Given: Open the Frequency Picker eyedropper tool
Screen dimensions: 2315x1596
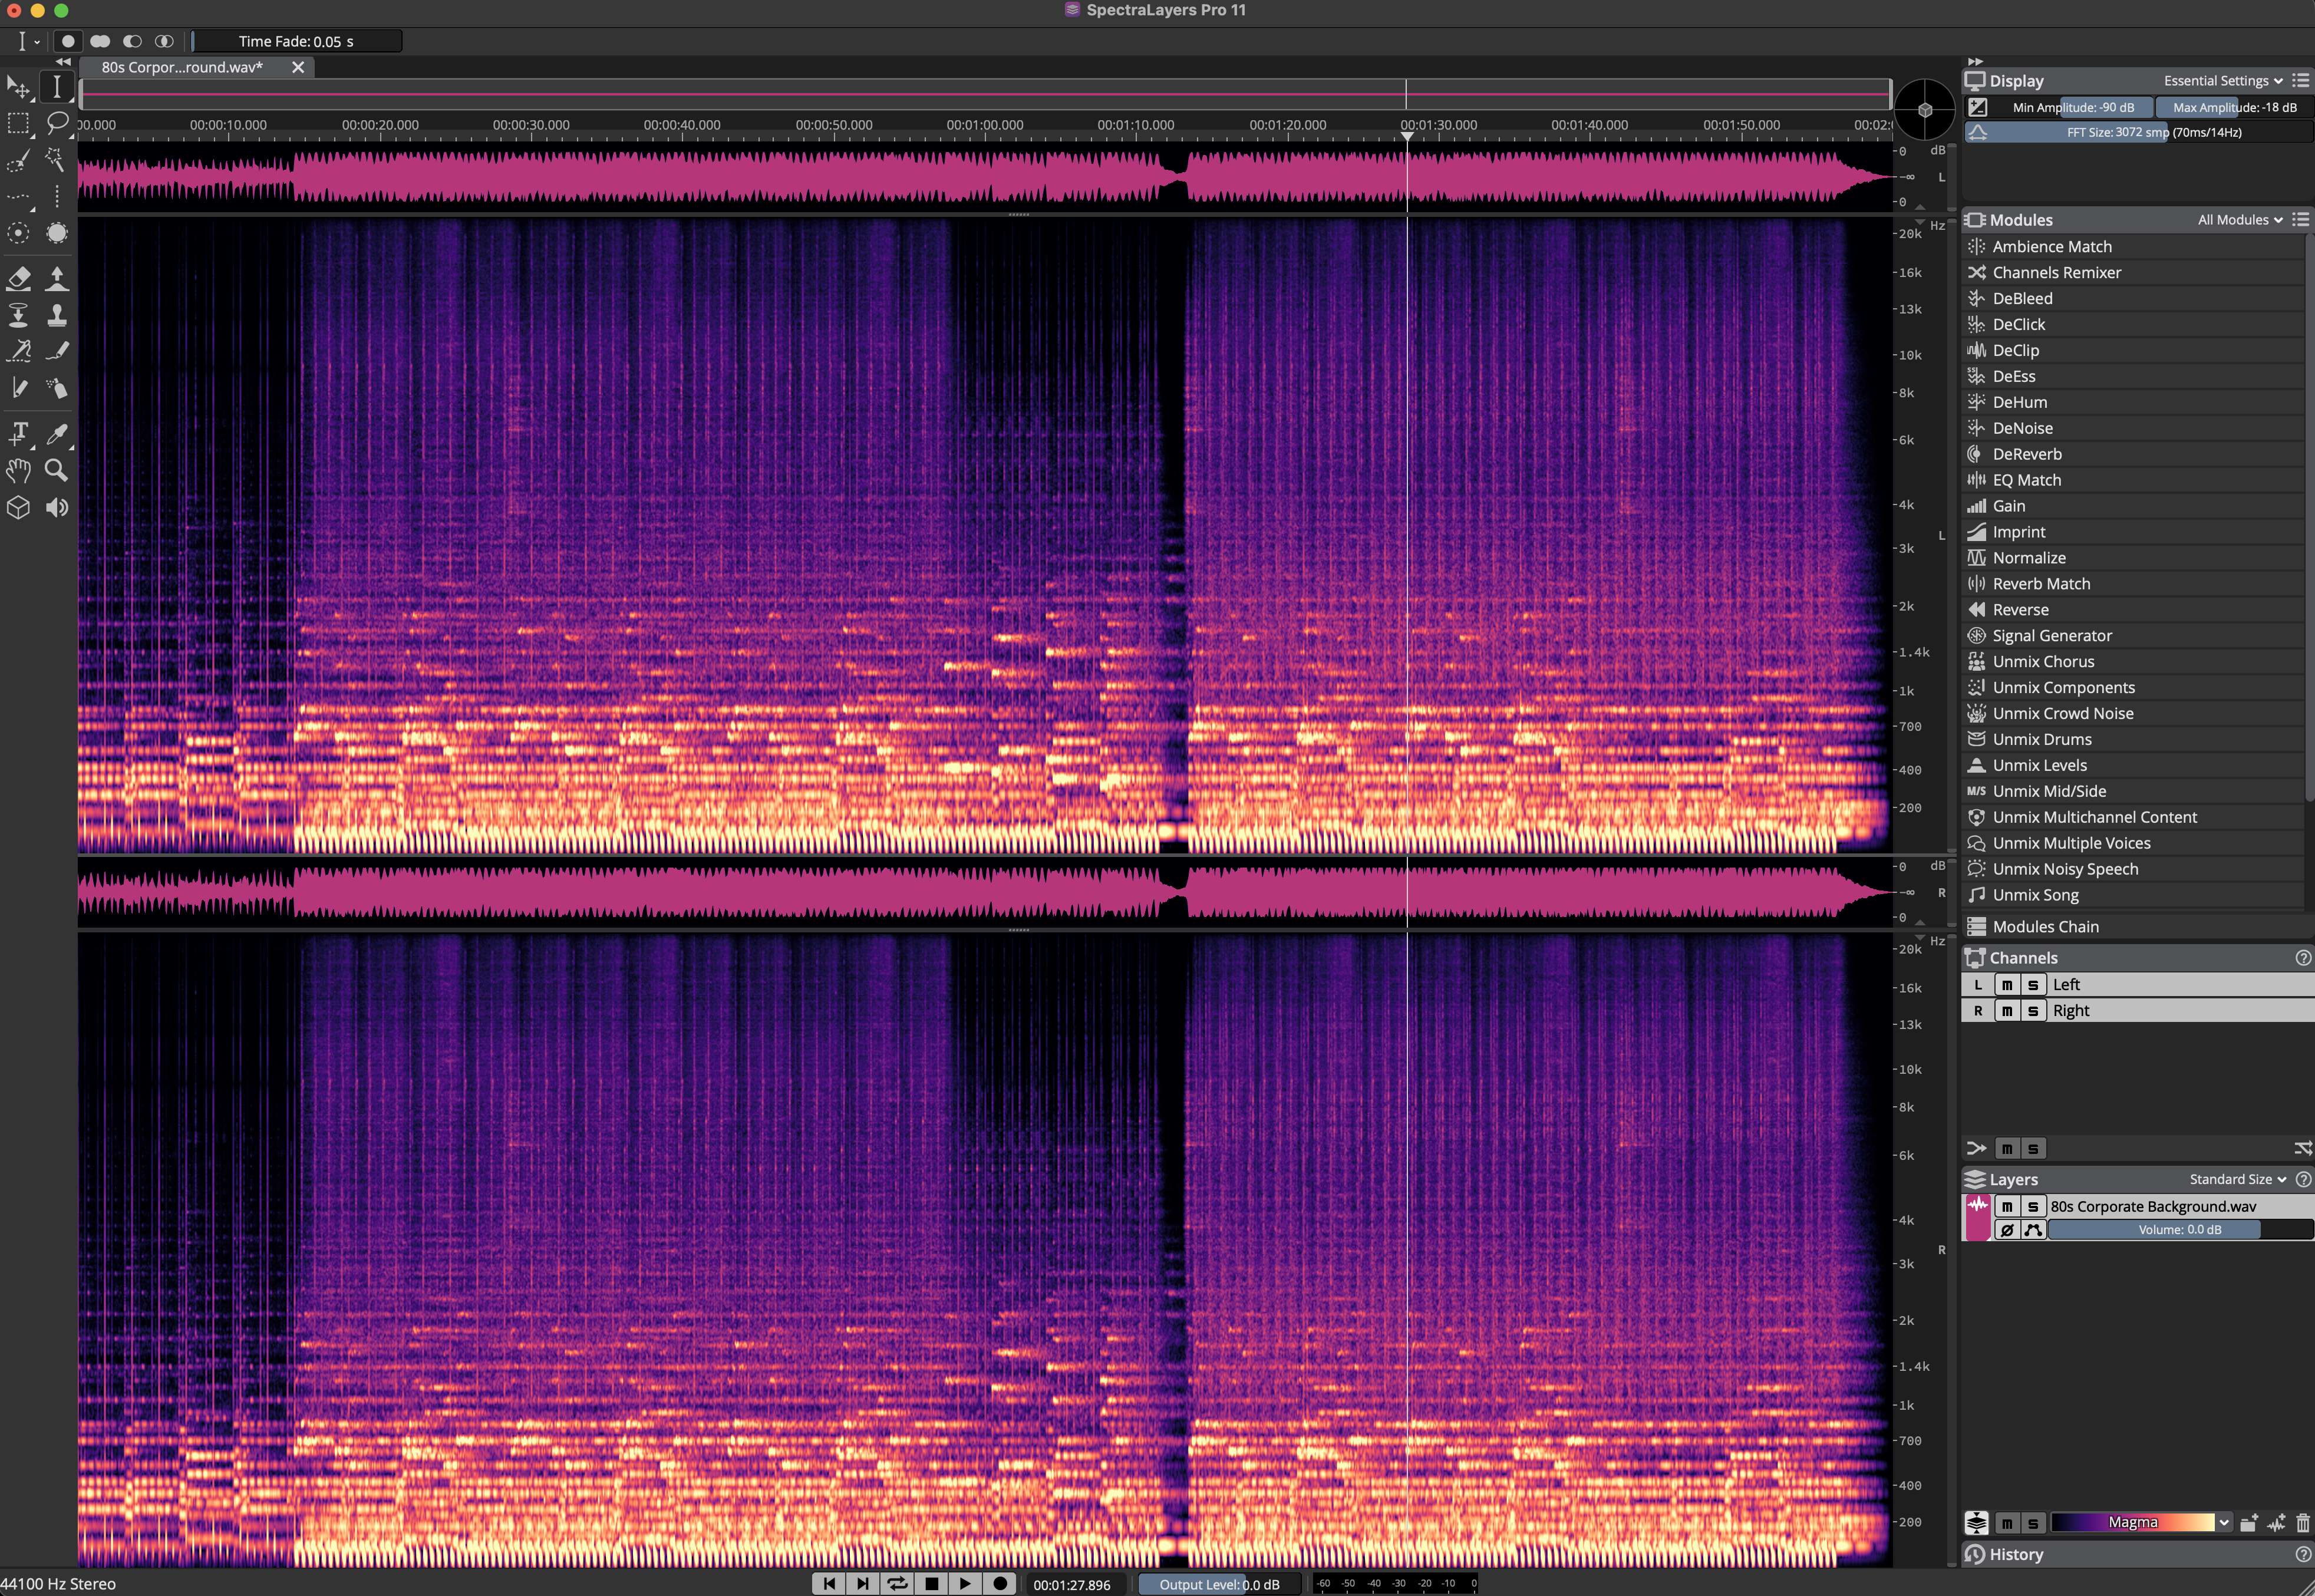Looking at the screenshot, I should 57,435.
